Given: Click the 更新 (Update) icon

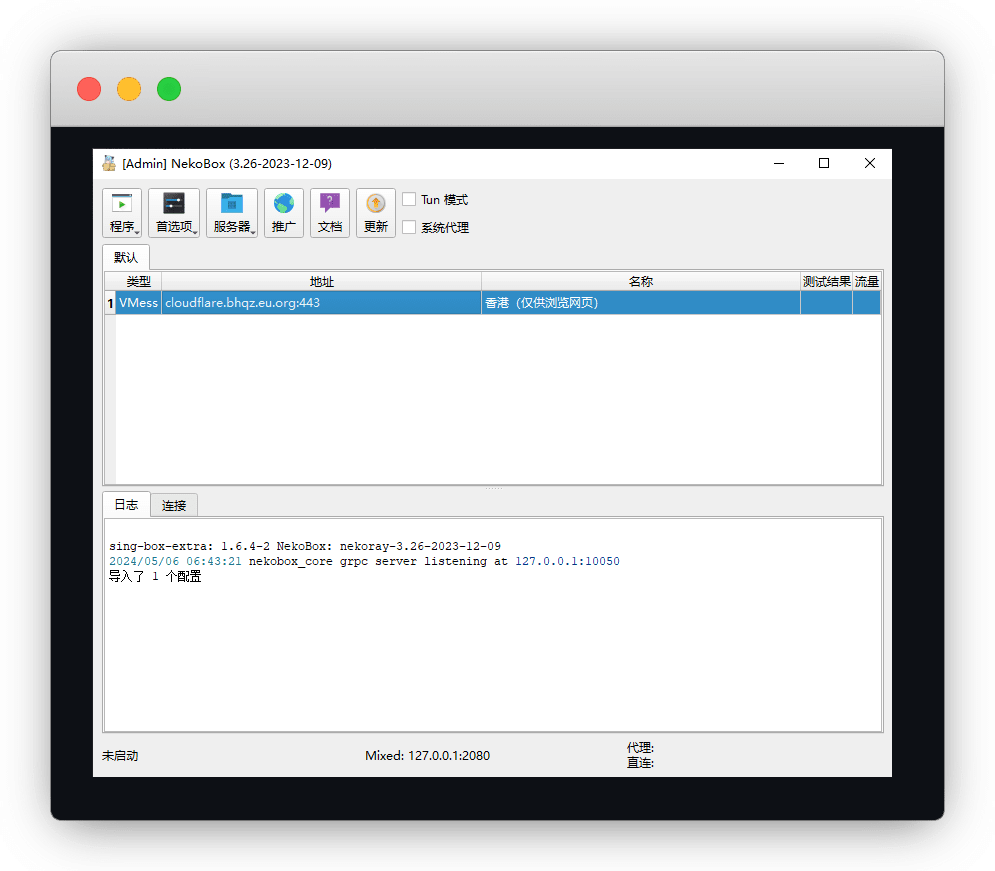Looking at the screenshot, I should (376, 204).
